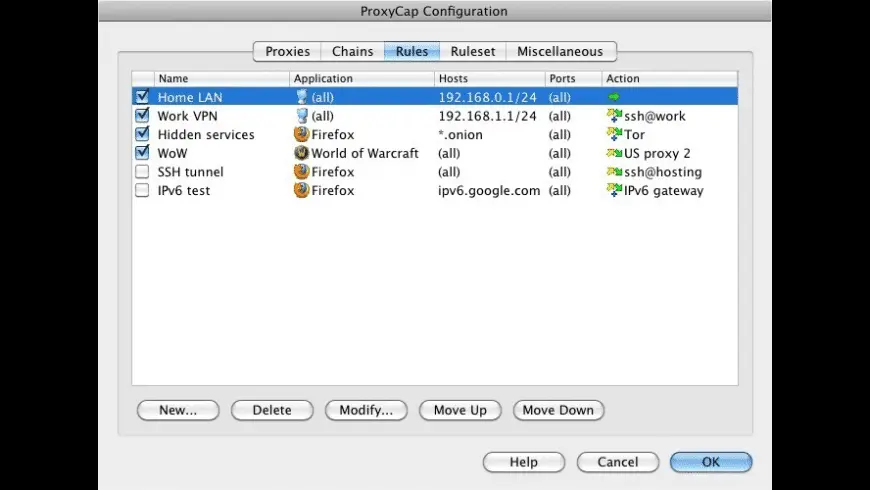Screen dimensions: 870x490
Task: Switch to the Proxies tab
Action: tap(287, 51)
